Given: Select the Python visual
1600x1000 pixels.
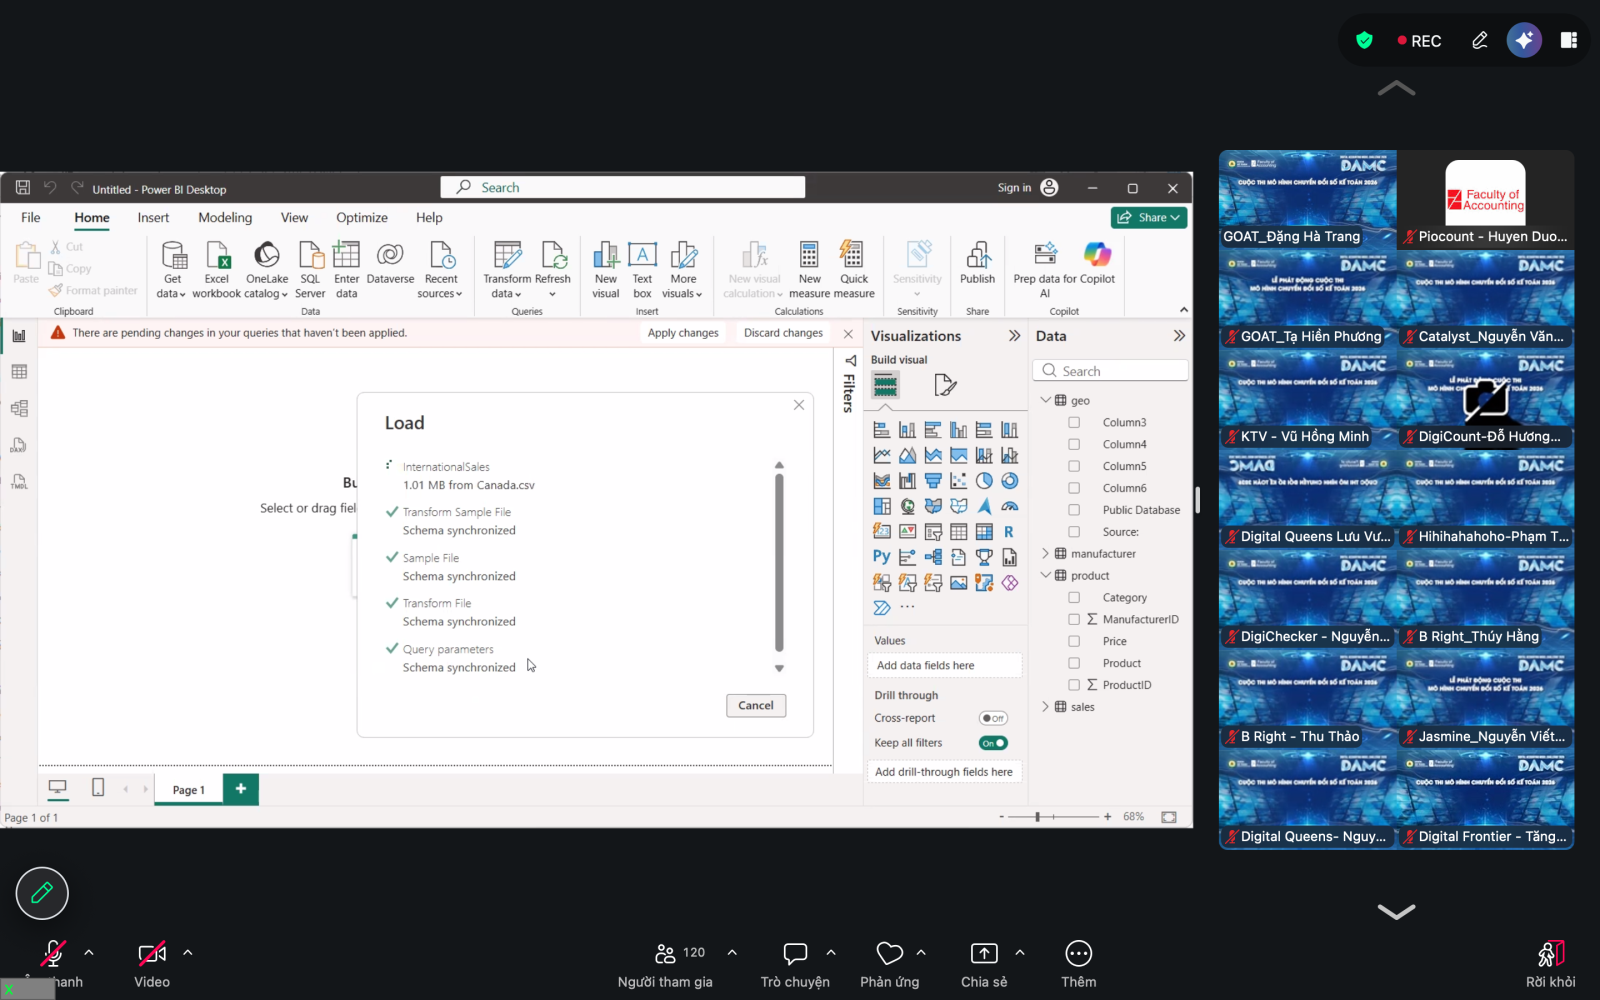Looking at the screenshot, I should tap(882, 557).
